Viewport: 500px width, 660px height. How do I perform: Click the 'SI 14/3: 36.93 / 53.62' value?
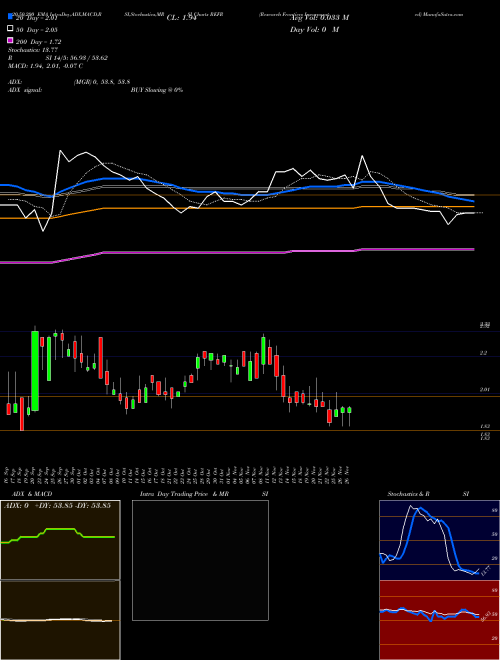pyautogui.click(x=76, y=58)
